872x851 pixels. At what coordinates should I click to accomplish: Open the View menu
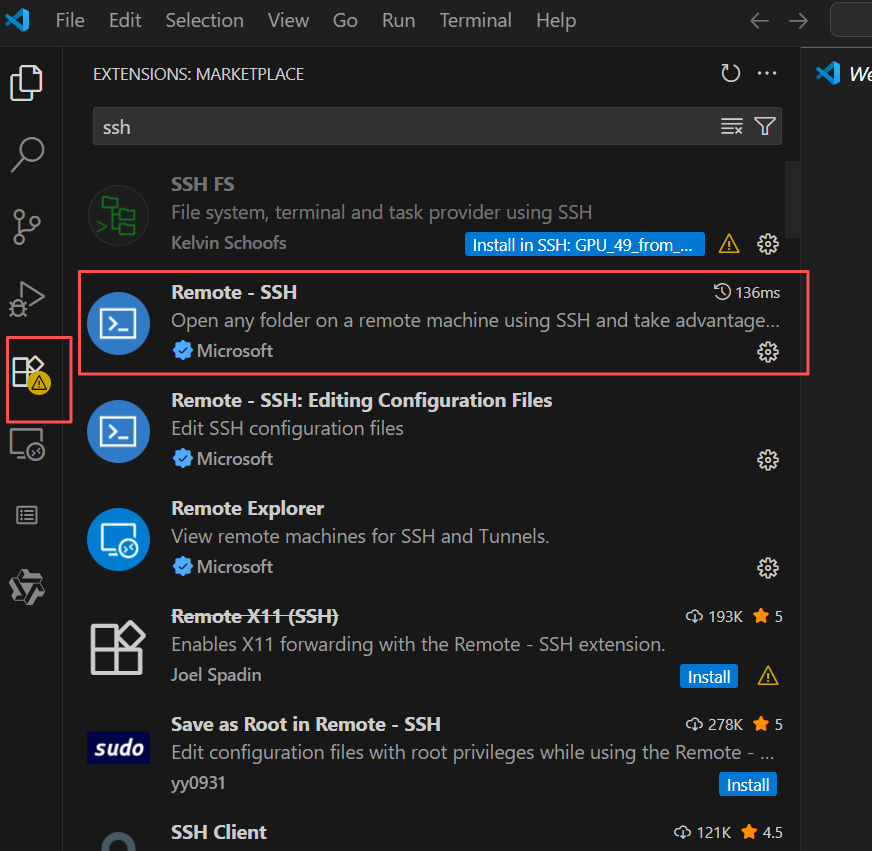coord(288,21)
